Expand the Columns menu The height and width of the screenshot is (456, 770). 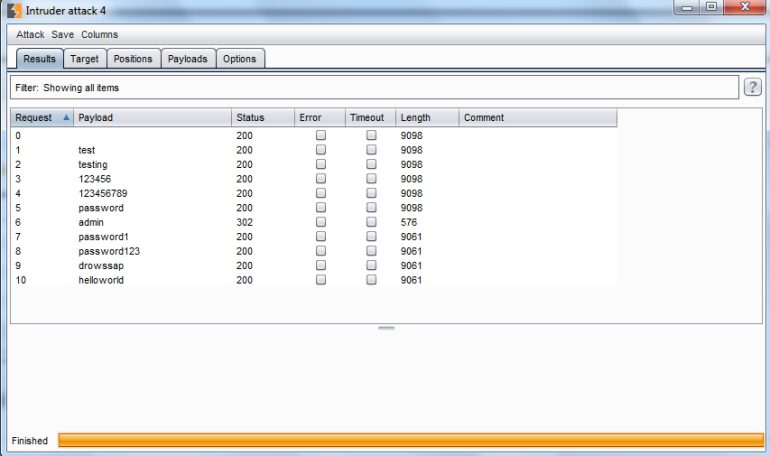pyautogui.click(x=99, y=34)
